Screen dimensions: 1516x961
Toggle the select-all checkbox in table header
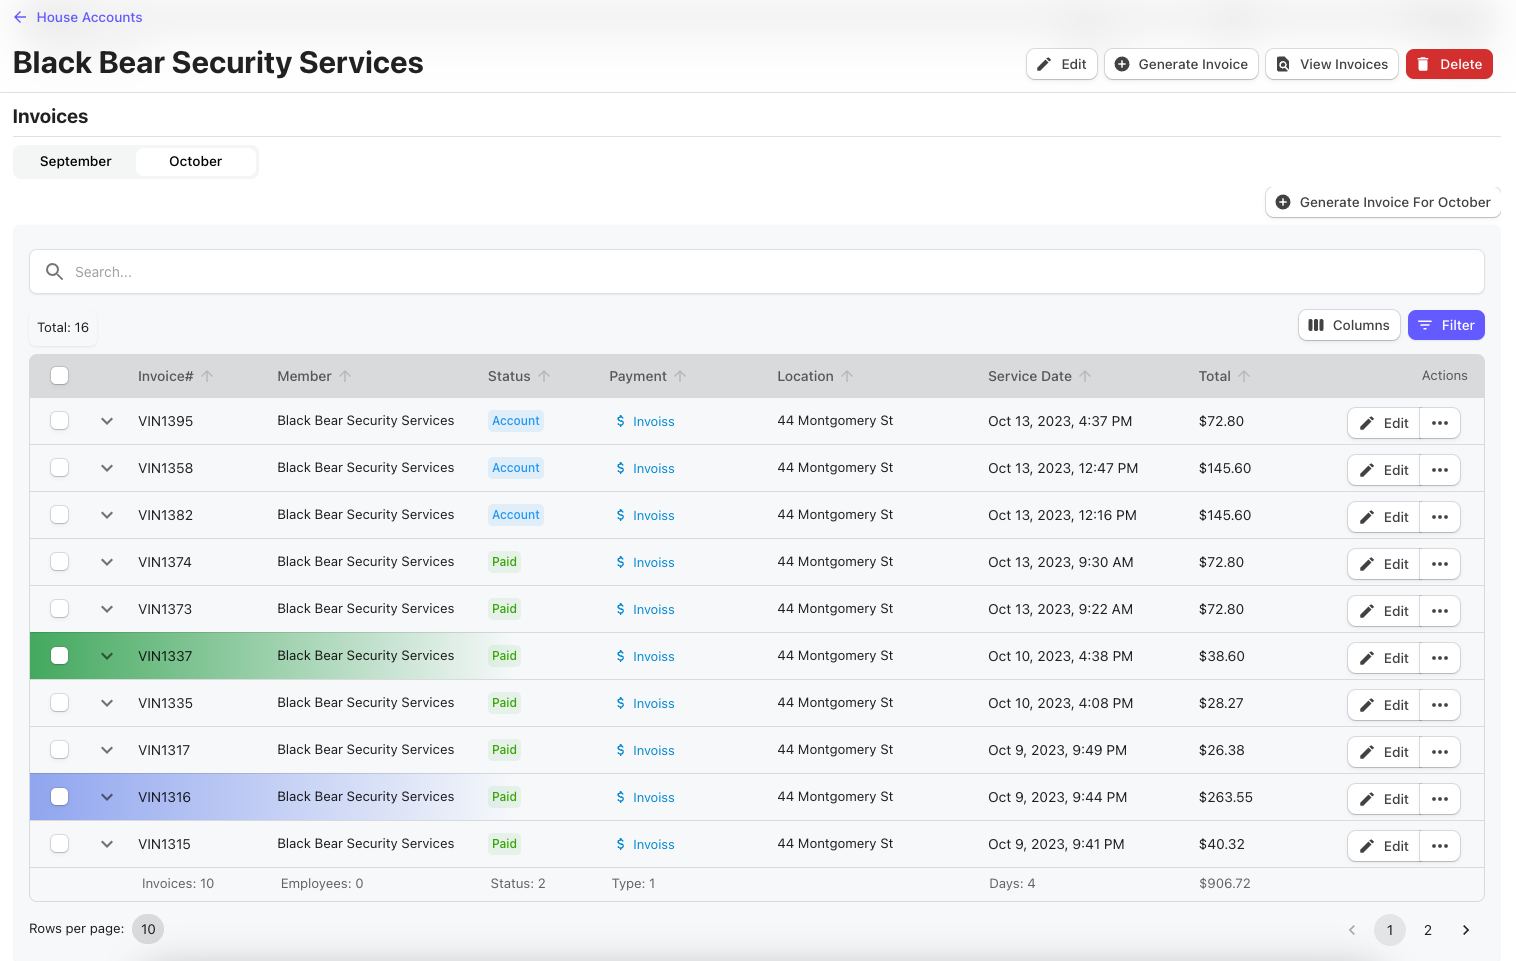[x=59, y=375]
